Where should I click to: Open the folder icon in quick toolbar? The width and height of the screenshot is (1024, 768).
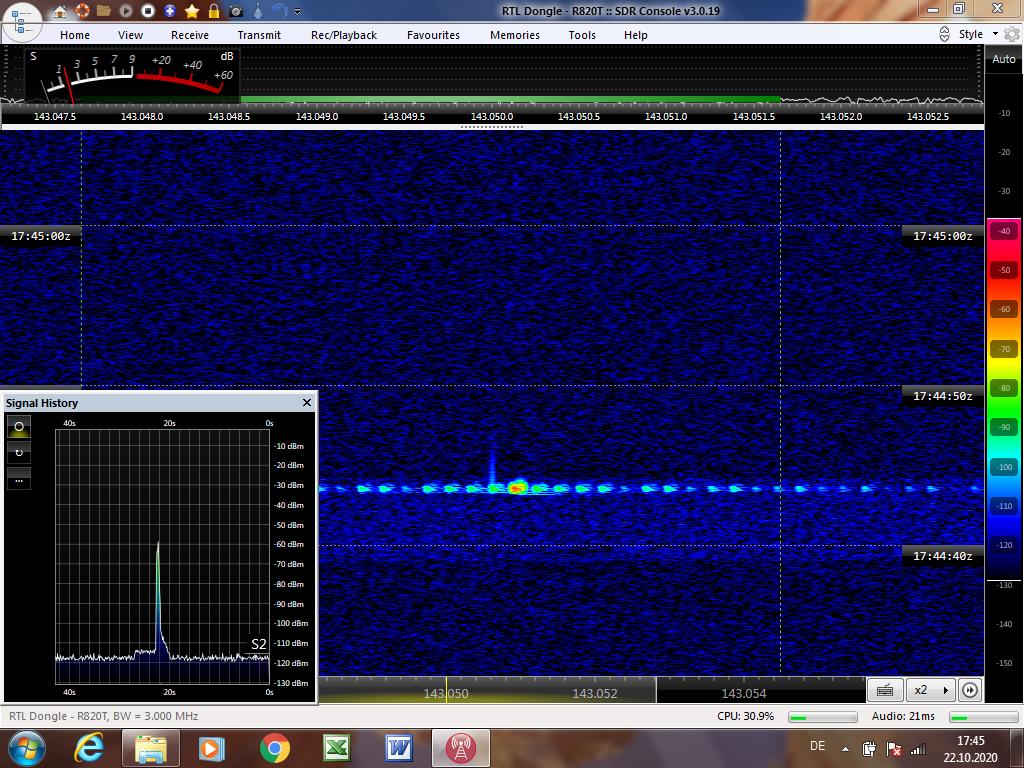pyautogui.click(x=103, y=11)
